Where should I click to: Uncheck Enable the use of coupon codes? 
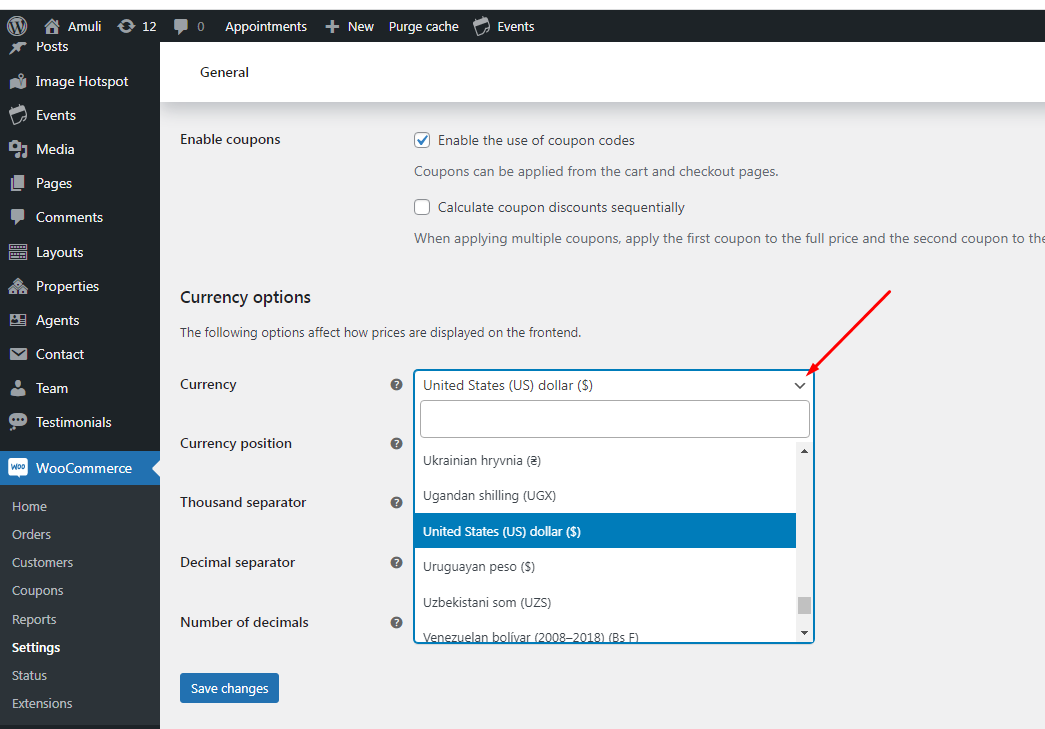pos(422,140)
